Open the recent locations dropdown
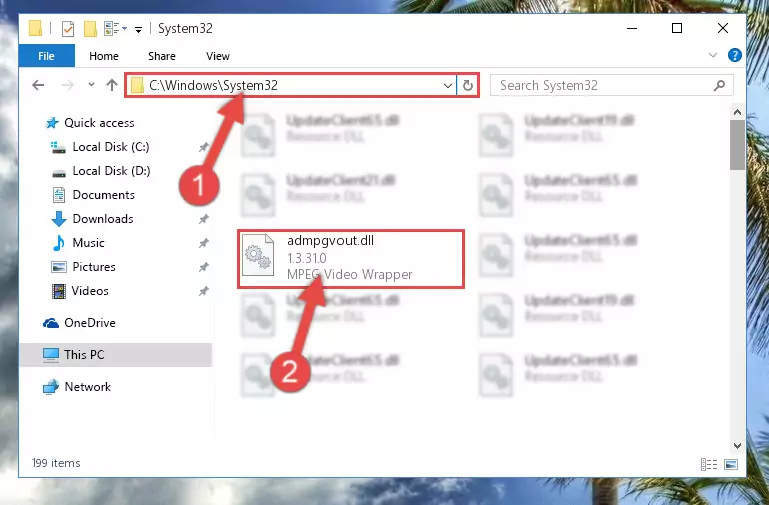Screen dimensions: 769x505 [91, 85]
